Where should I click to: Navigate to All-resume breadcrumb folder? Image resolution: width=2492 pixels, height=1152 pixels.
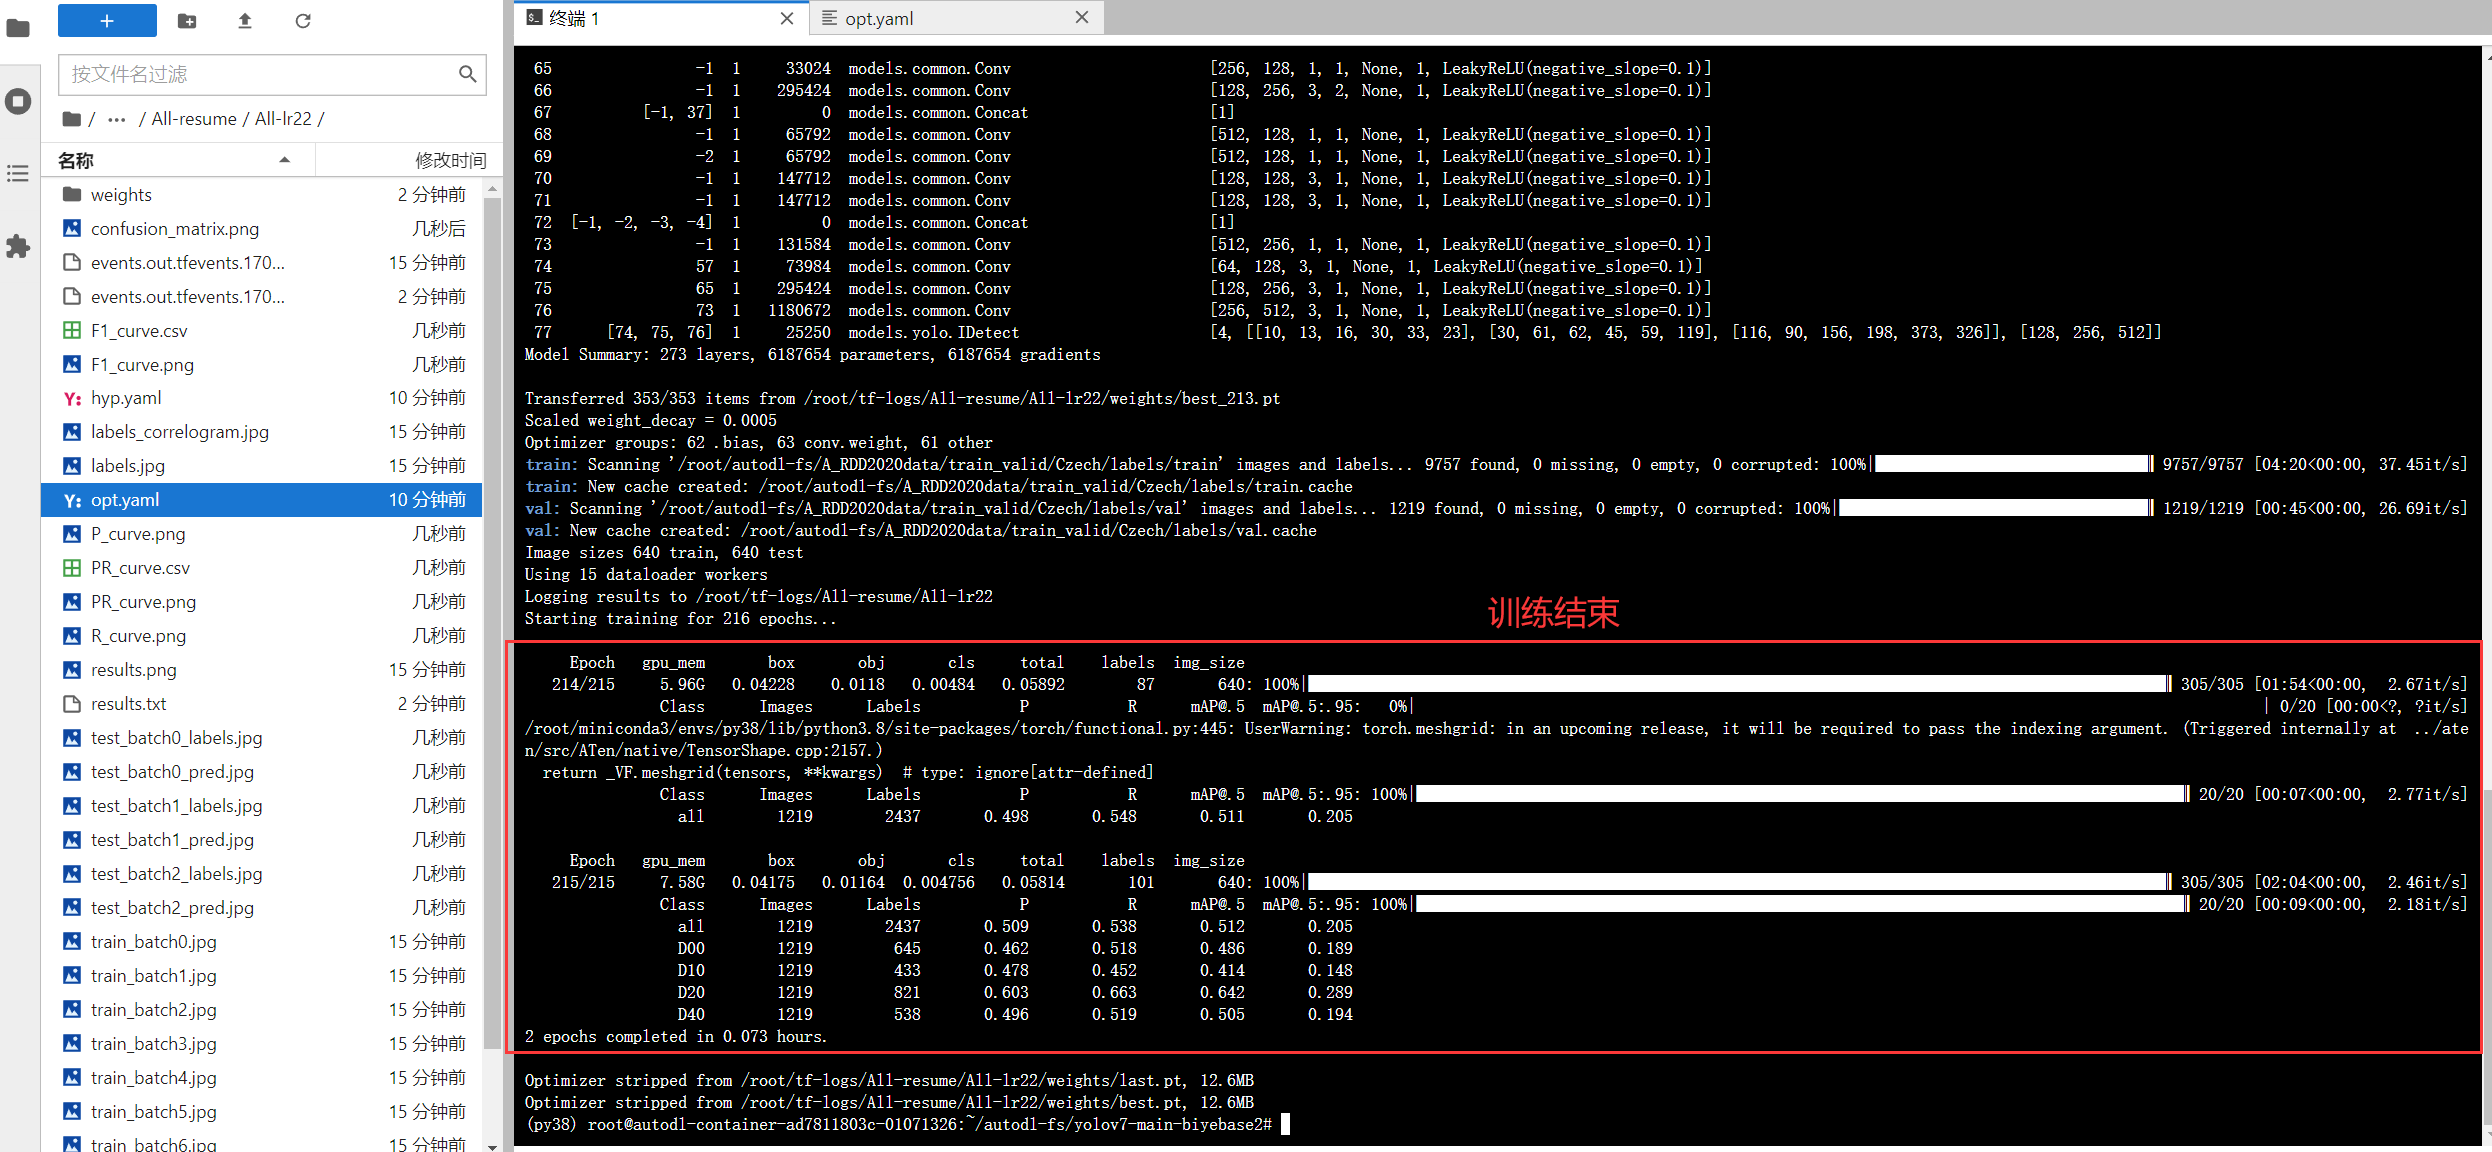tap(194, 119)
